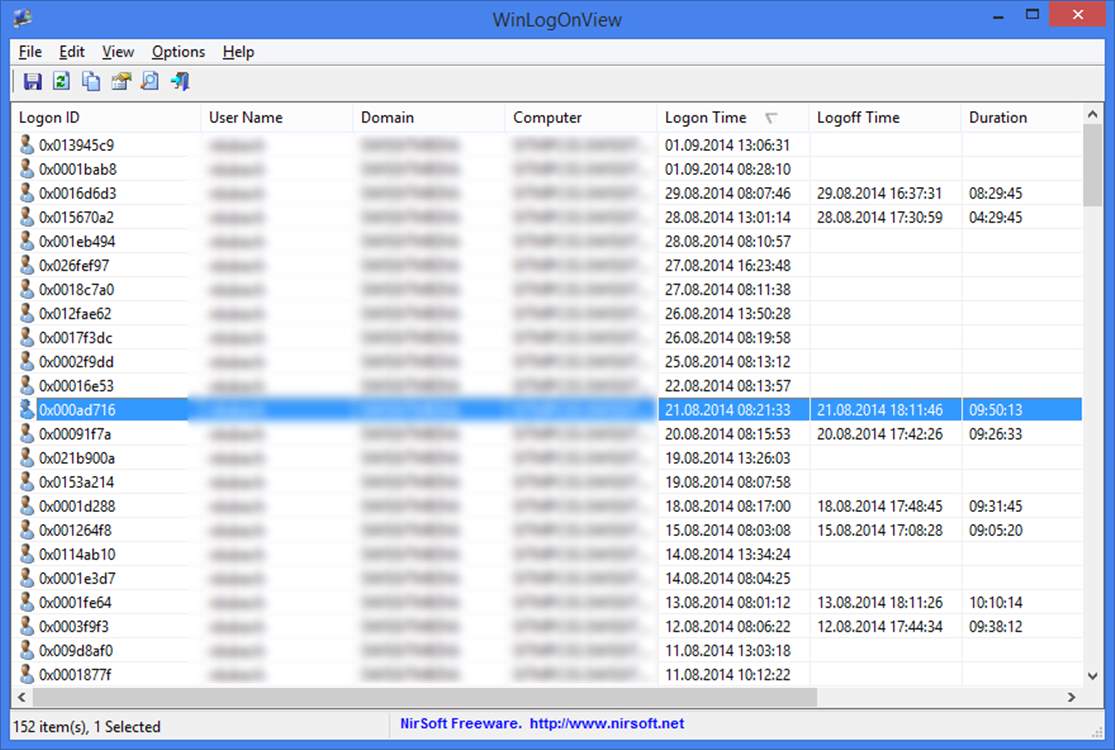Sort by the Duration column header
Viewport: 1115px width, 750px height.
coord(1022,117)
